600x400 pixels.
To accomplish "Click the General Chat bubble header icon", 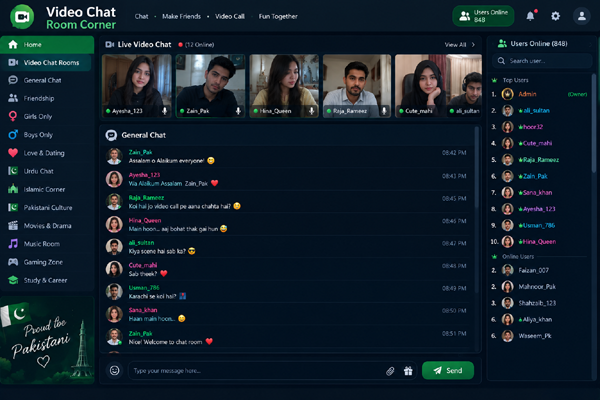I will (x=111, y=135).
